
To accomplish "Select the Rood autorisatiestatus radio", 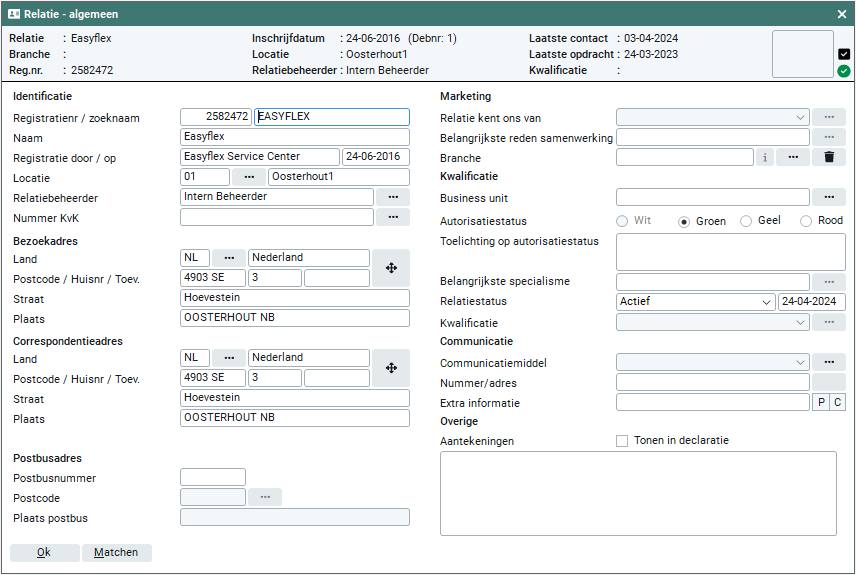I will (806, 221).
